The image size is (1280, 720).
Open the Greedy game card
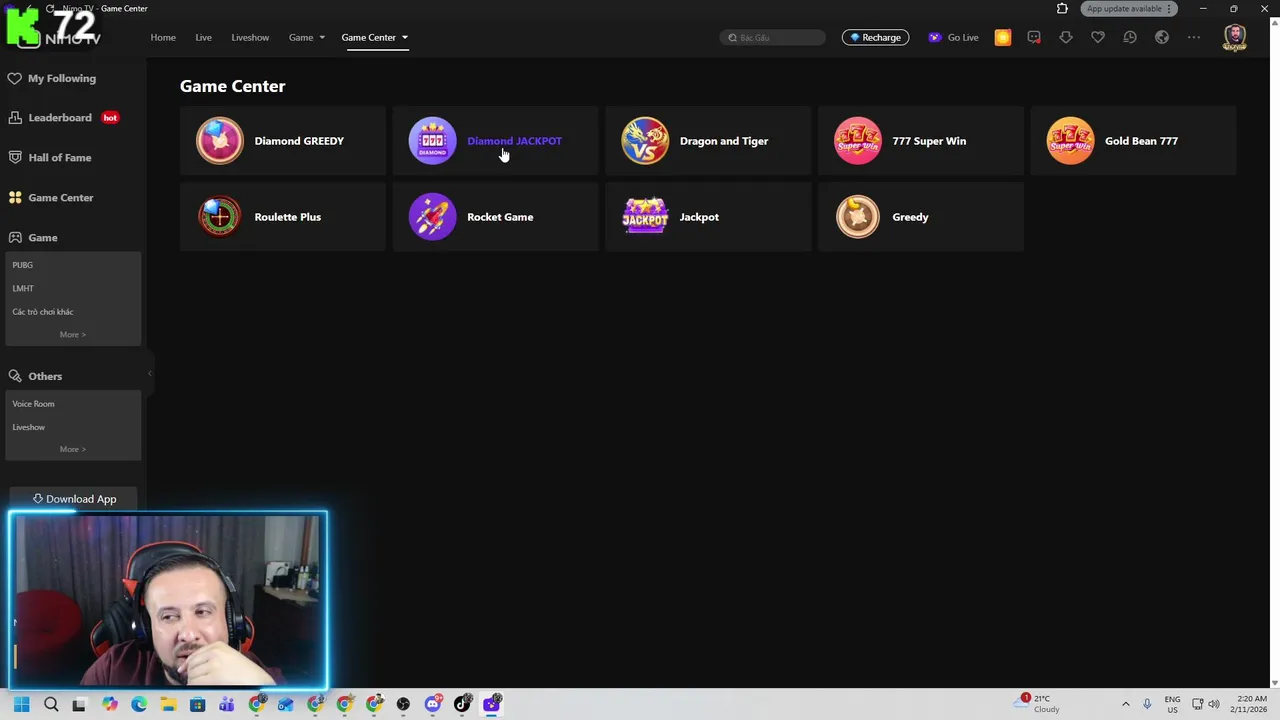[x=921, y=217]
